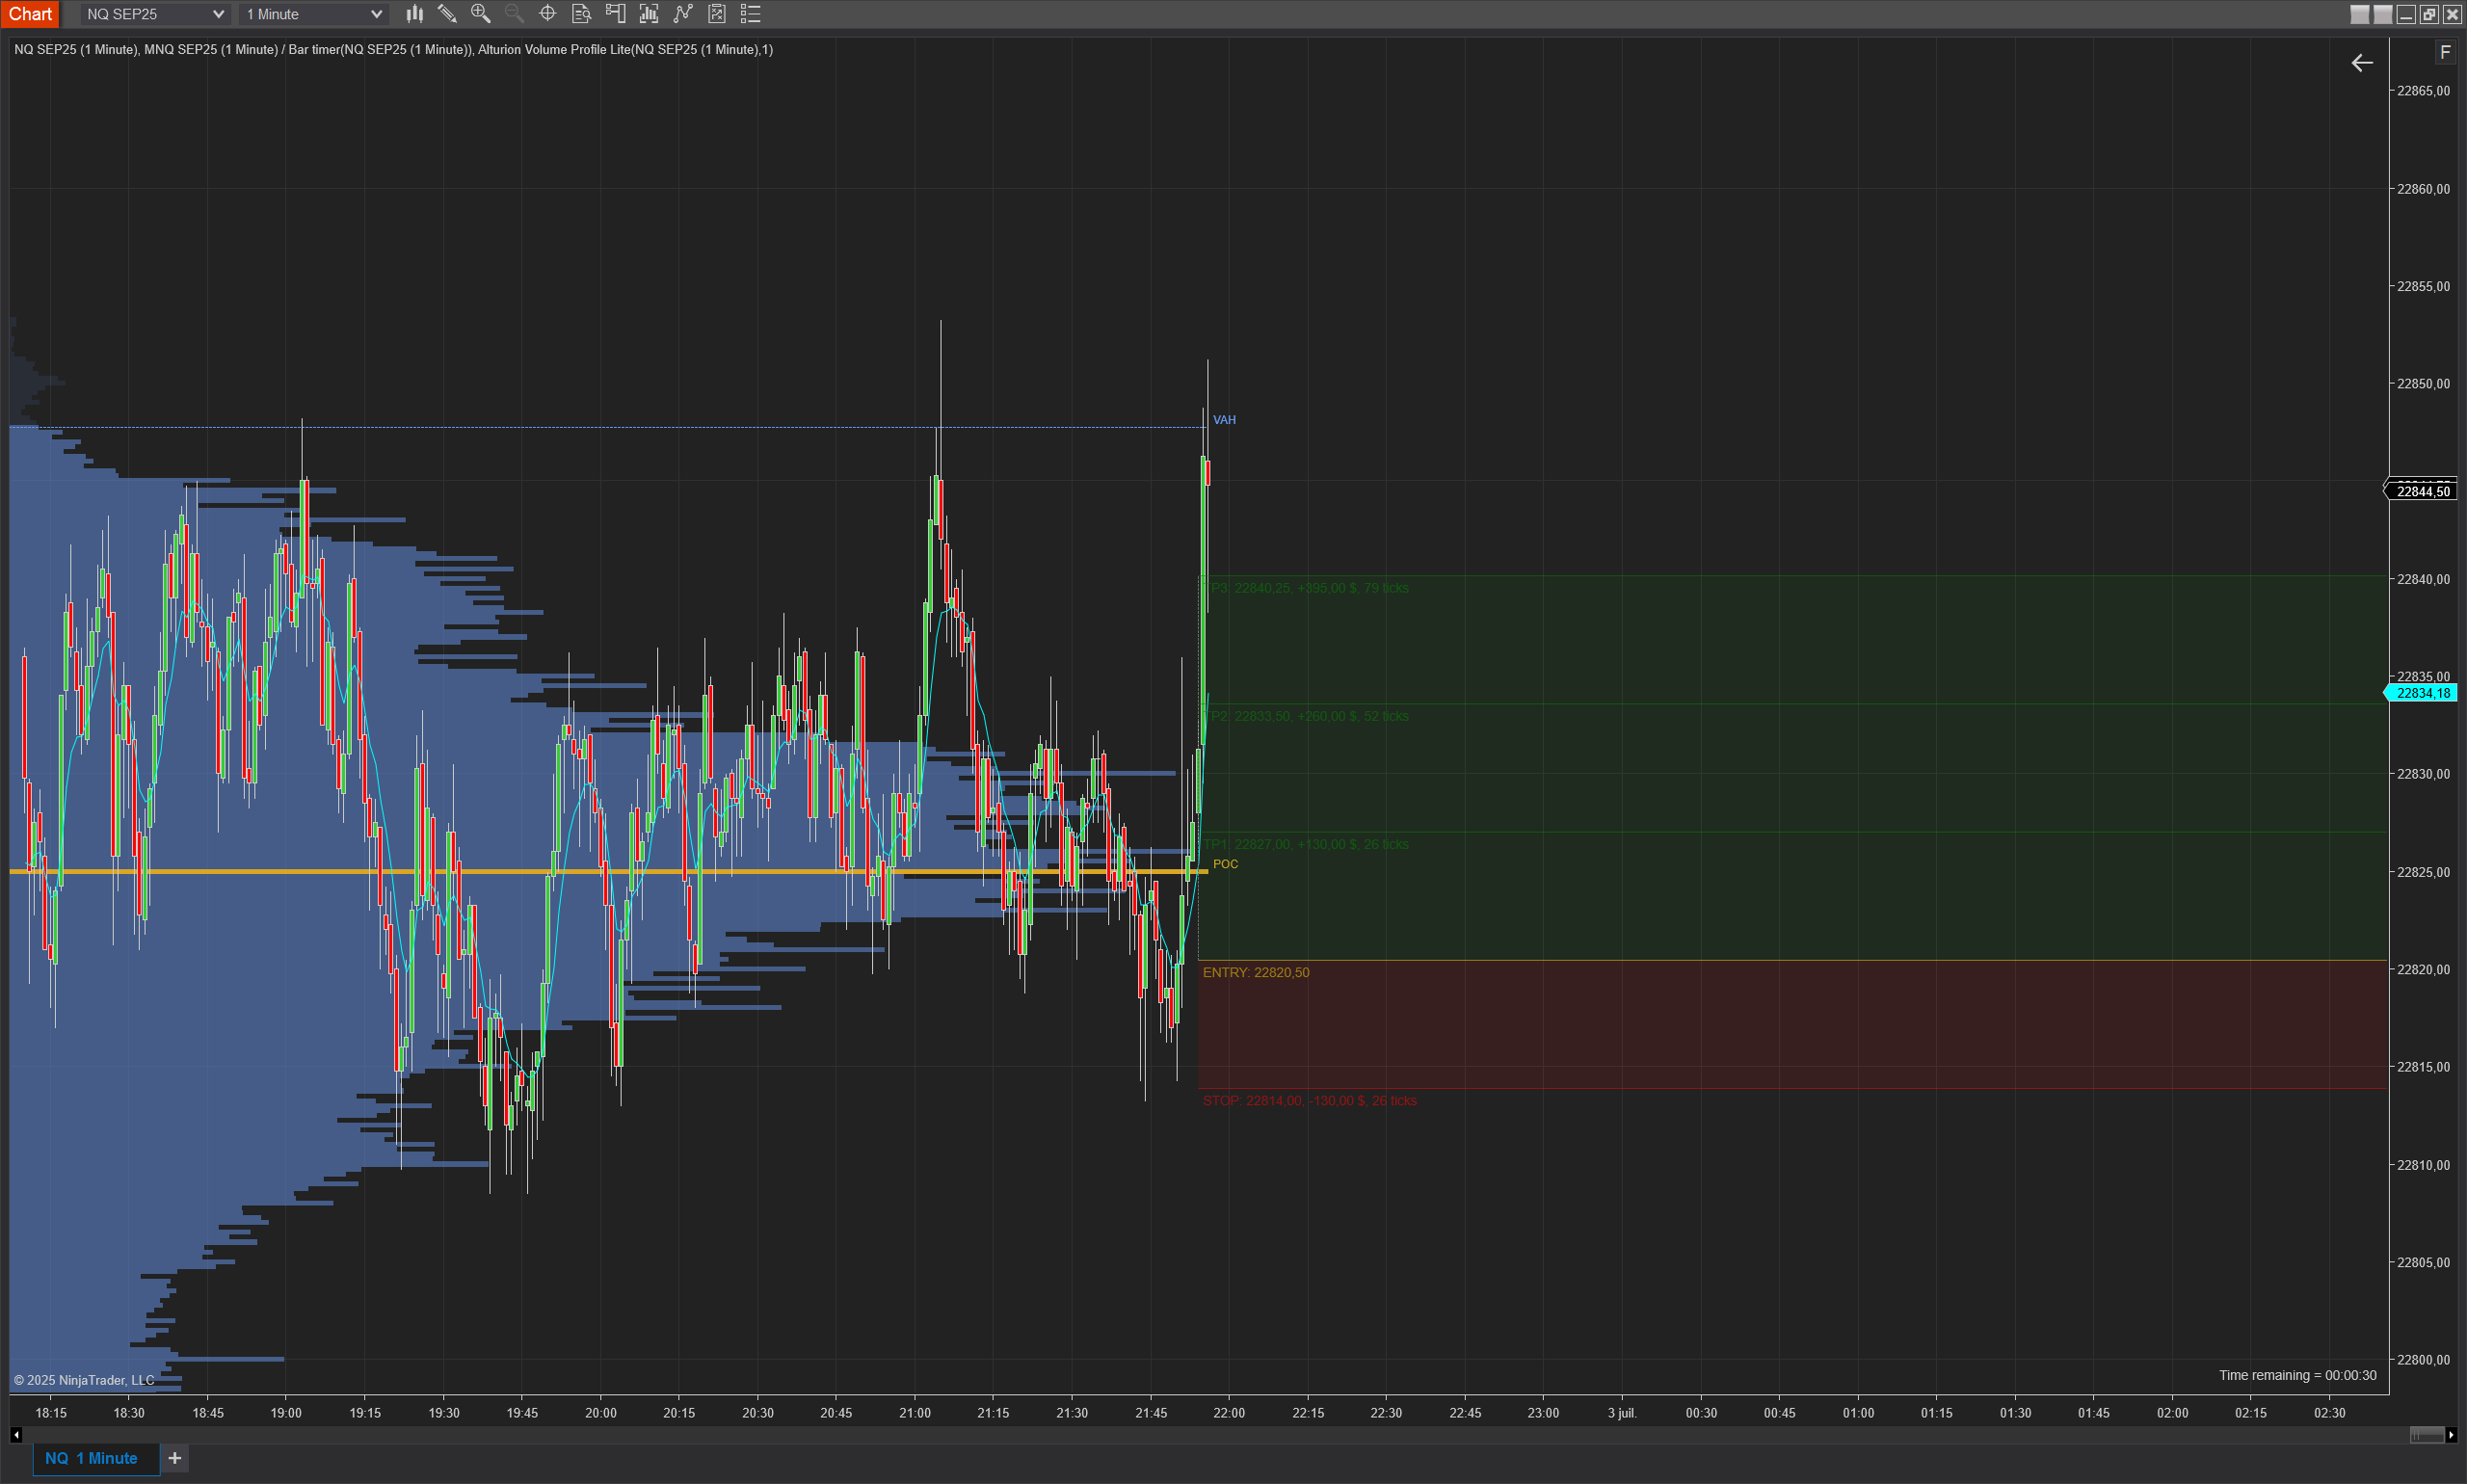Open the list-style toolbar icon
The width and height of the screenshot is (2467, 1484).
click(x=750, y=14)
